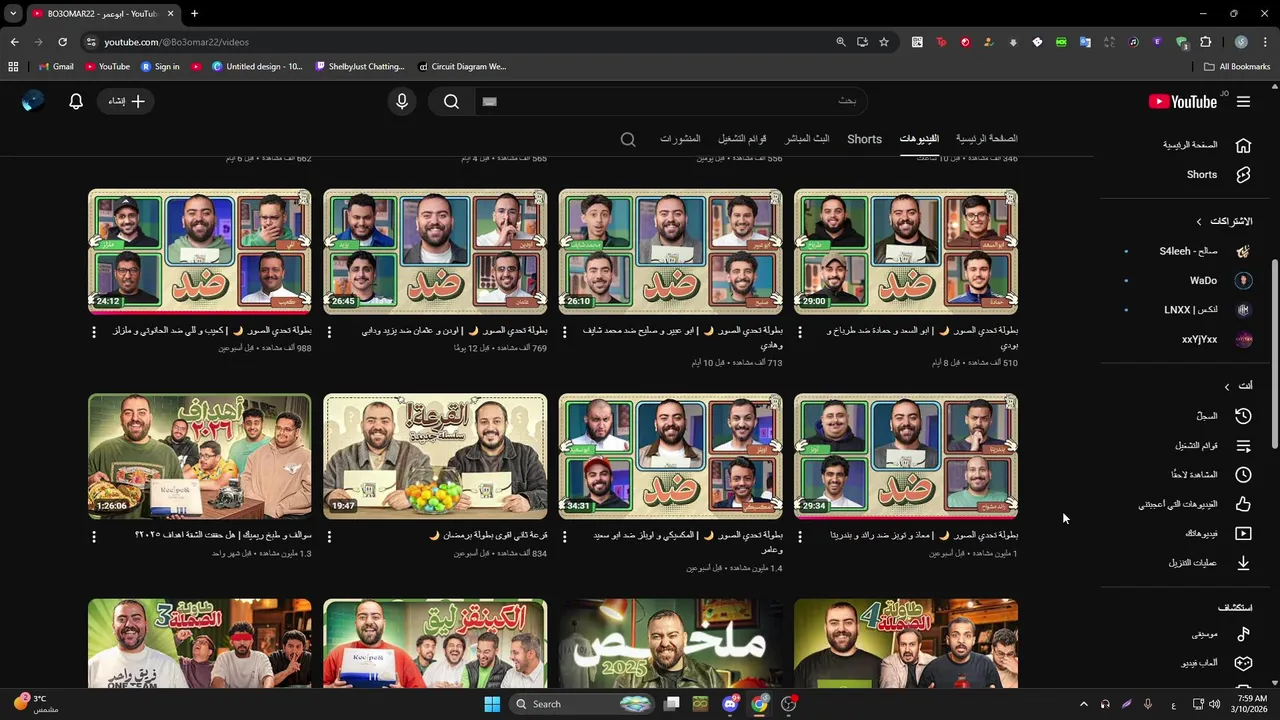Play the 29:00 duration video thumbnail
The height and width of the screenshot is (720, 1280).
pos(906,251)
